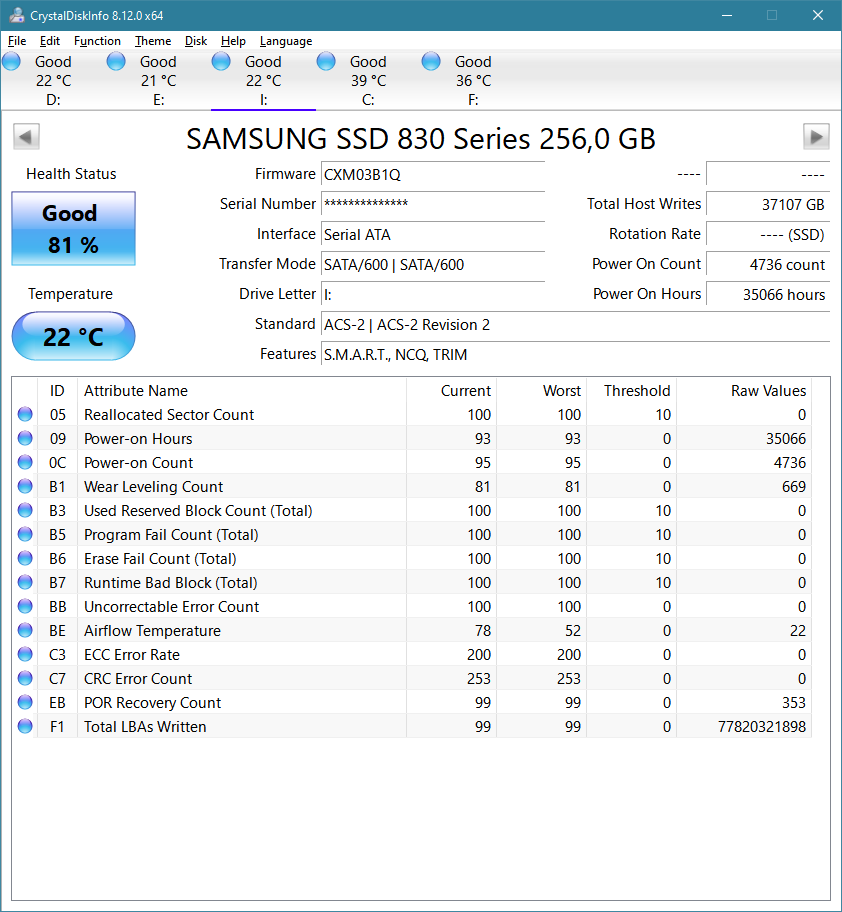Click the Worst column header
The image size is (842, 912).
(x=541, y=390)
